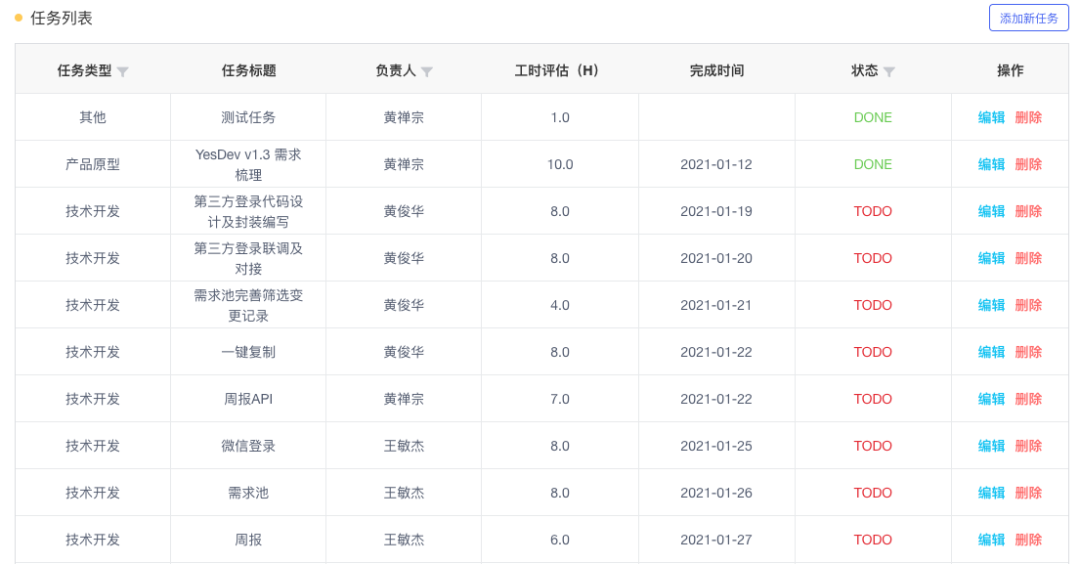Edit the YesDev v1.3 需求梳理 task
The width and height of the screenshot is (1080, 564).
[991, 165]
